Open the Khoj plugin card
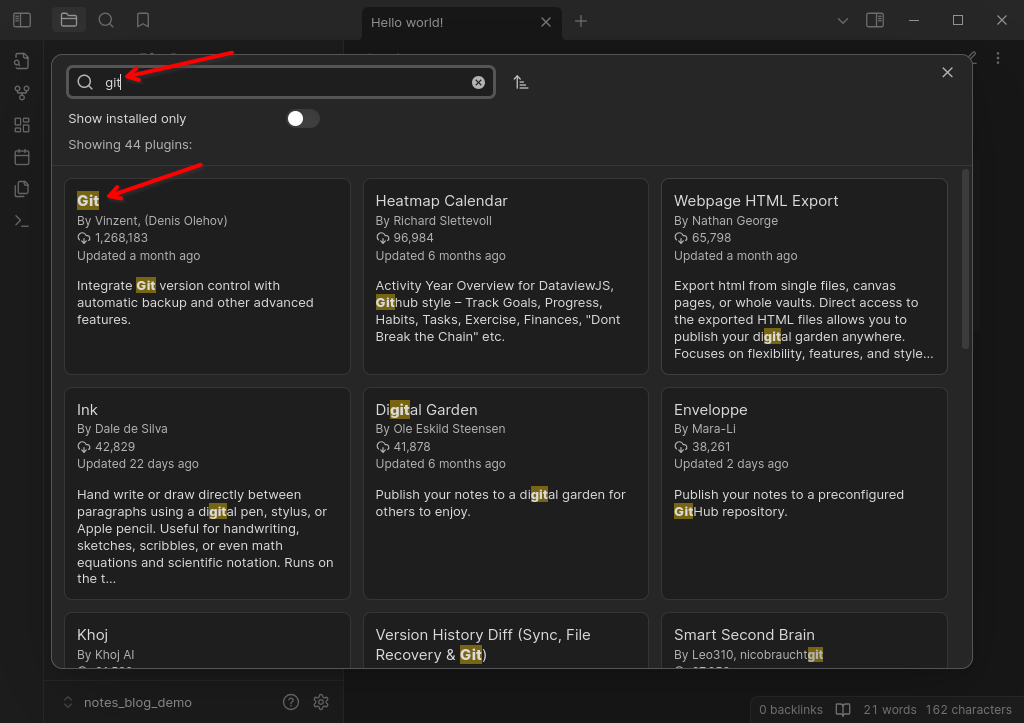 pos(207,640)
